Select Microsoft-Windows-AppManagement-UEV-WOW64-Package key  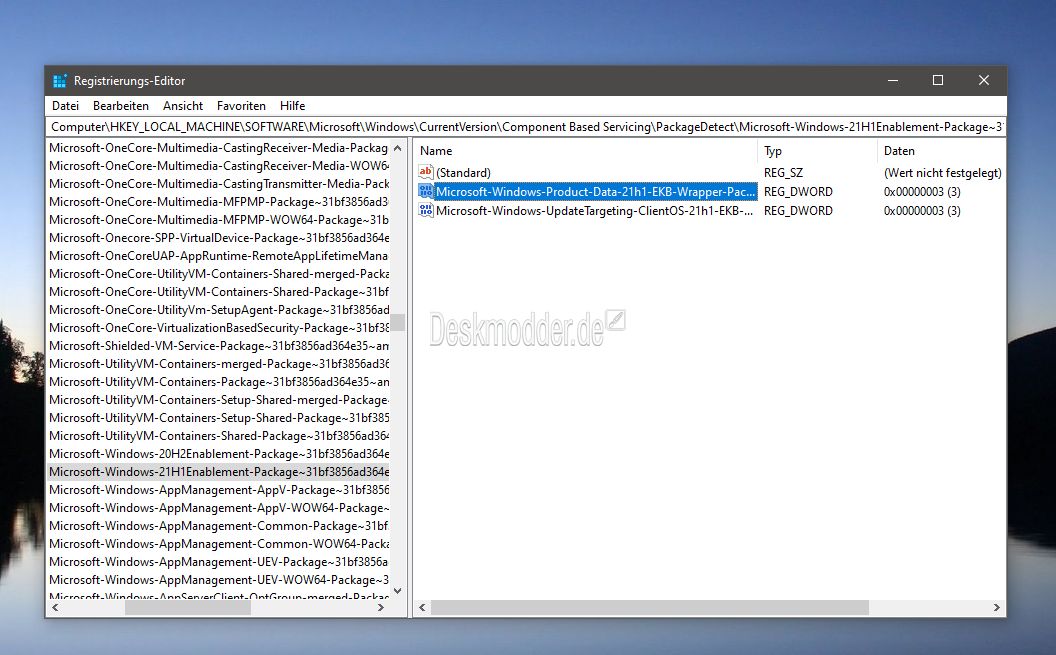219,580
